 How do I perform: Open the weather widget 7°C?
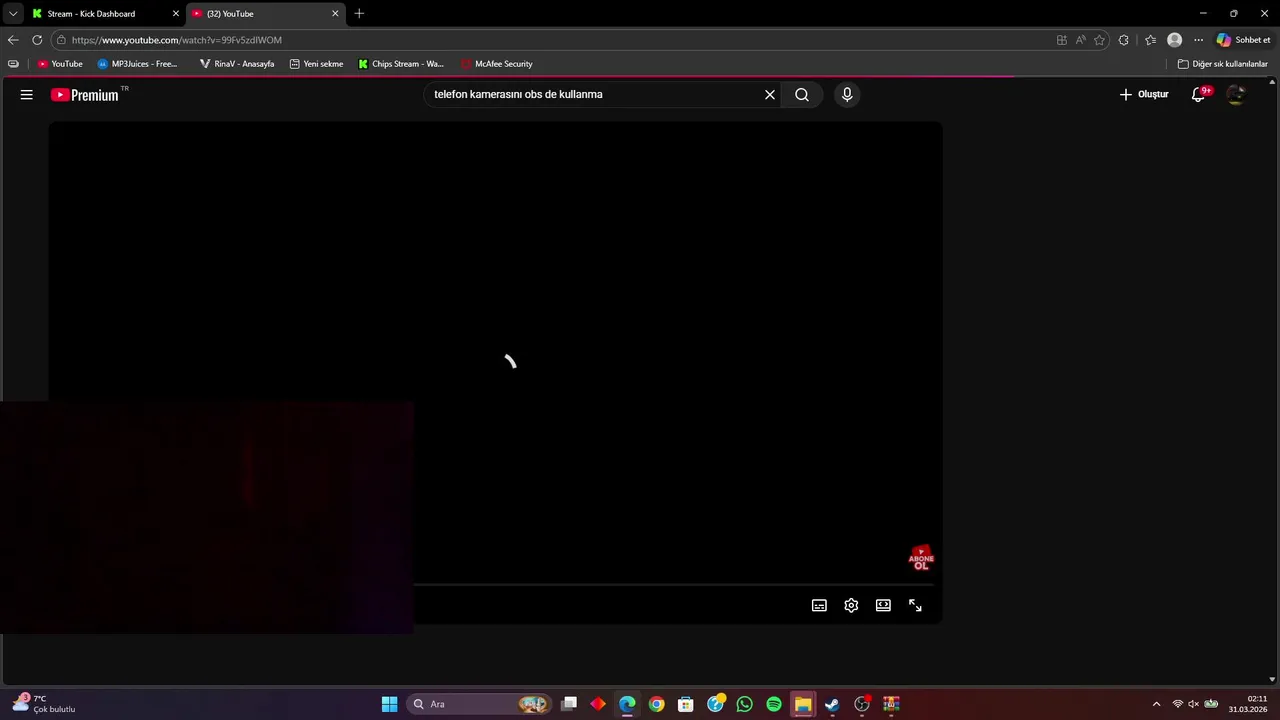click(44, 704)
